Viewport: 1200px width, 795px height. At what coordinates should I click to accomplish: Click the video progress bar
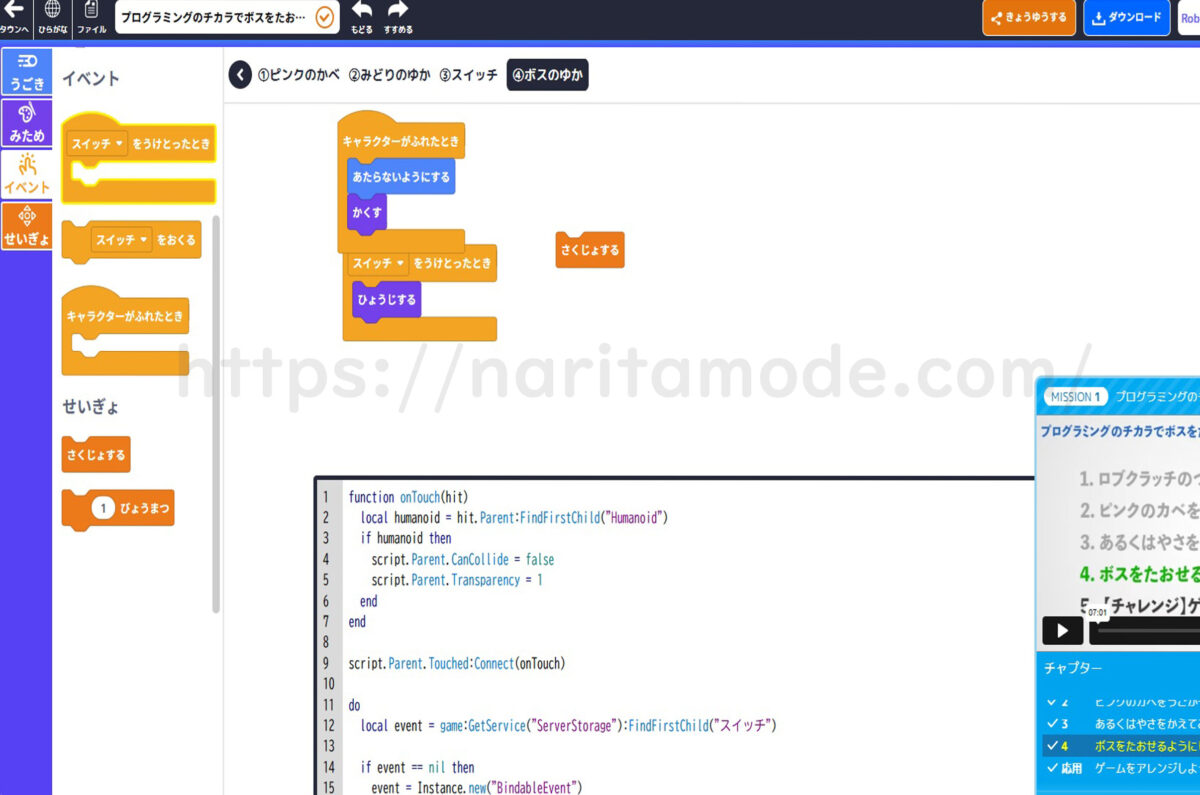click(x=1145, y=630)
